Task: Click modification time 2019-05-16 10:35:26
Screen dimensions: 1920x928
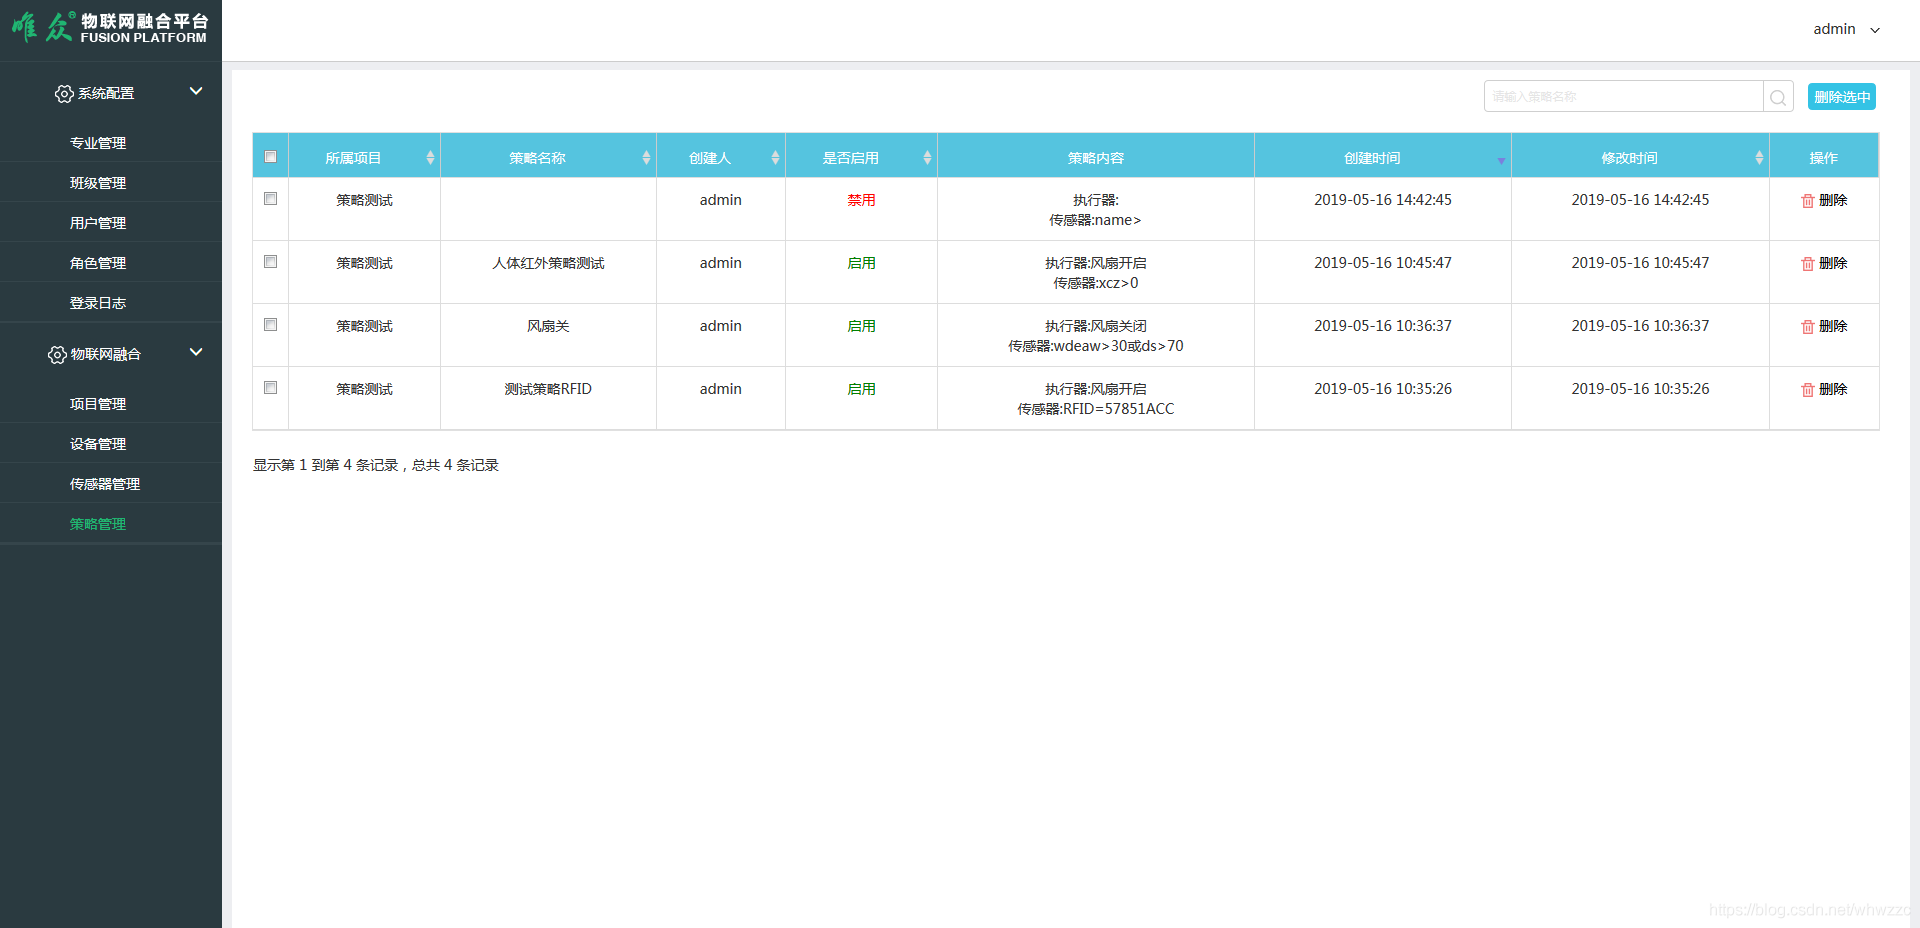Action: (1640, 389)
